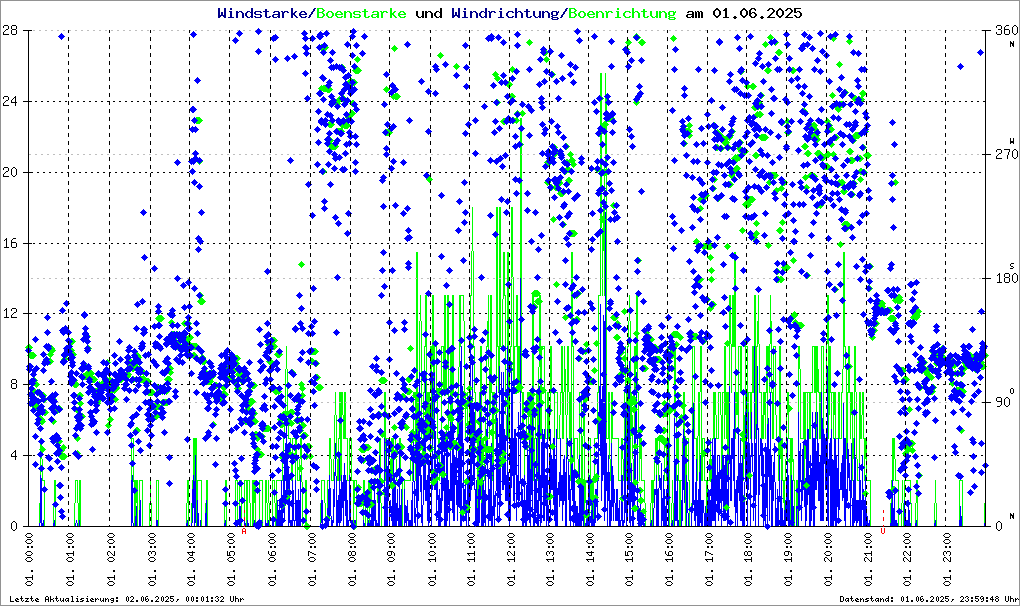Viewport: 1020px width, 606px height.
Task: Click time axis label '01. 20:00'
Action: [828, 559]
